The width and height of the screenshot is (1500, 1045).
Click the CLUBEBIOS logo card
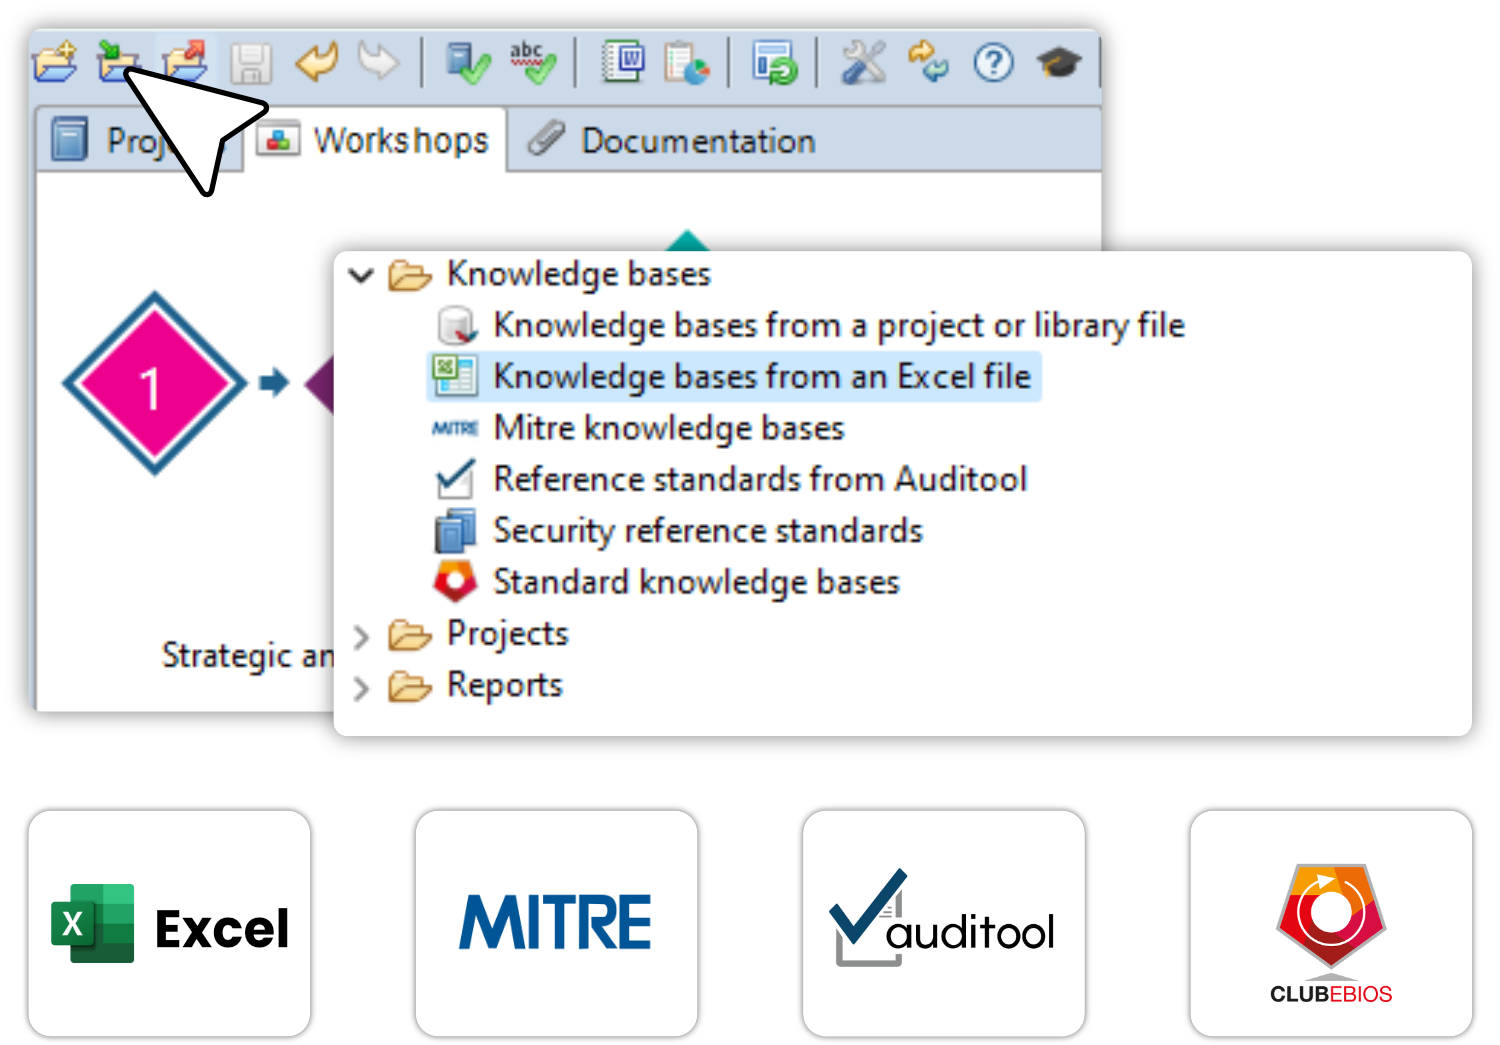point(1331,924)
